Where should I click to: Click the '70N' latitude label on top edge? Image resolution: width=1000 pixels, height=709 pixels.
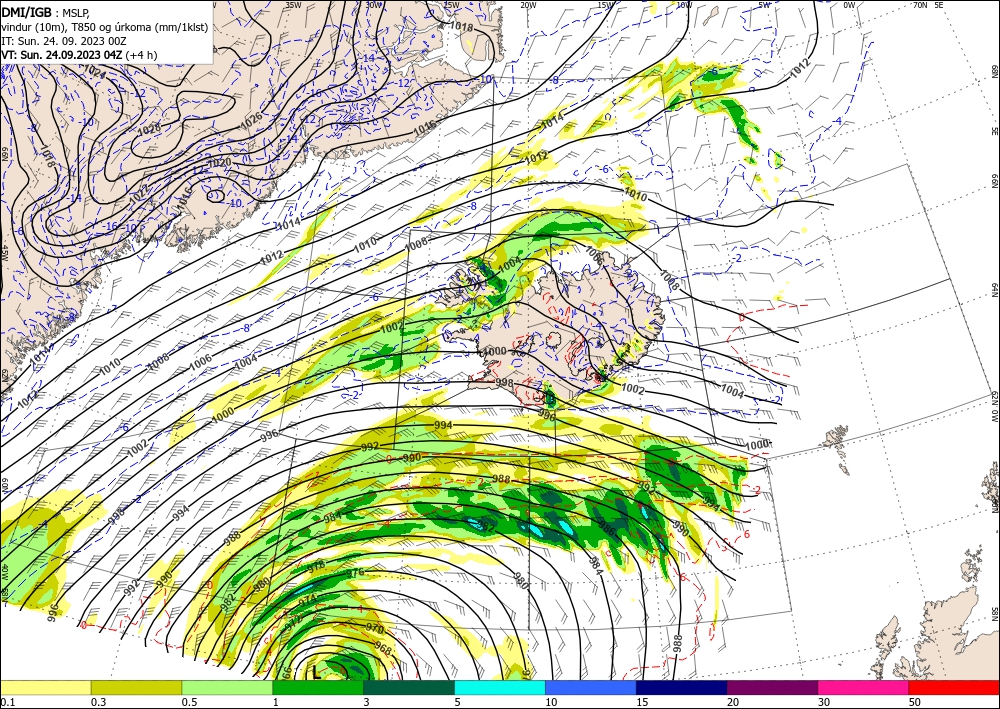pyautogui.click(x=920, y=5)
